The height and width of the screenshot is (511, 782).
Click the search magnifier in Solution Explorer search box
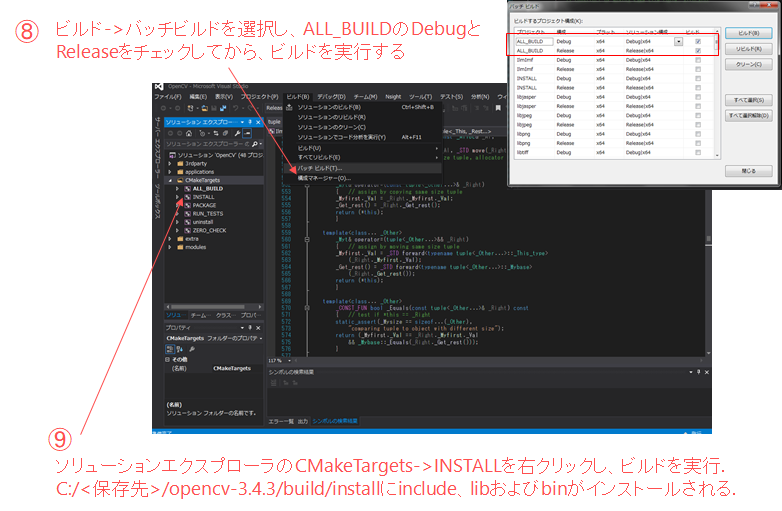coord(254,144)
